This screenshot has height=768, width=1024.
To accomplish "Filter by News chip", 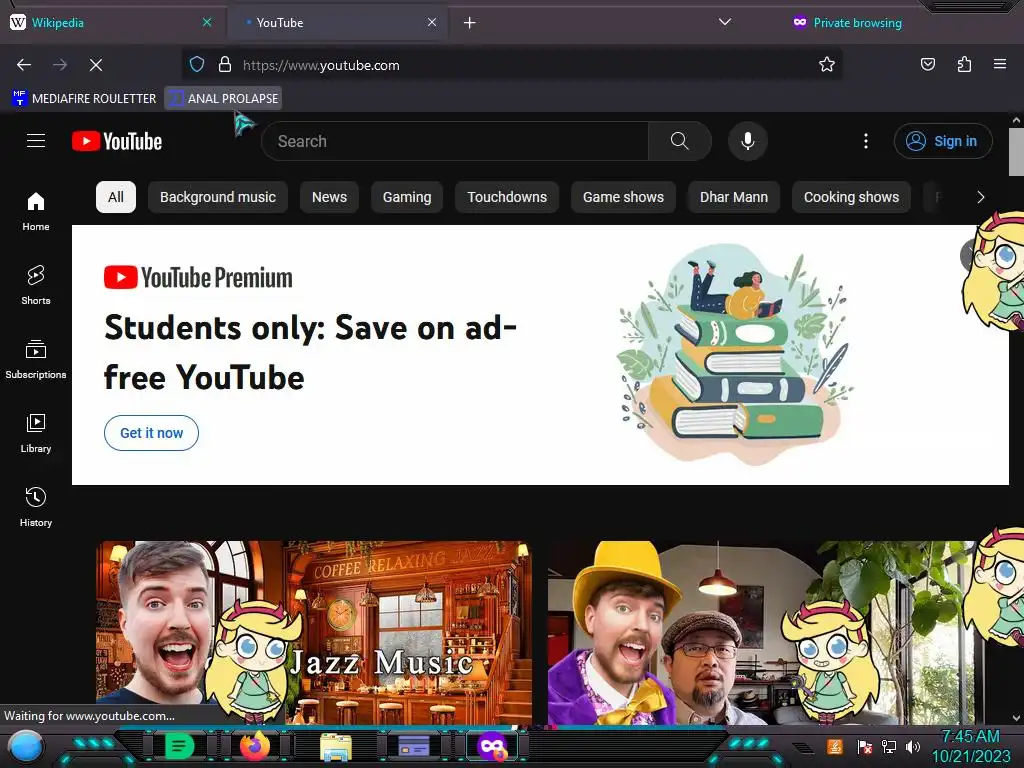I will tap(329, 197).
